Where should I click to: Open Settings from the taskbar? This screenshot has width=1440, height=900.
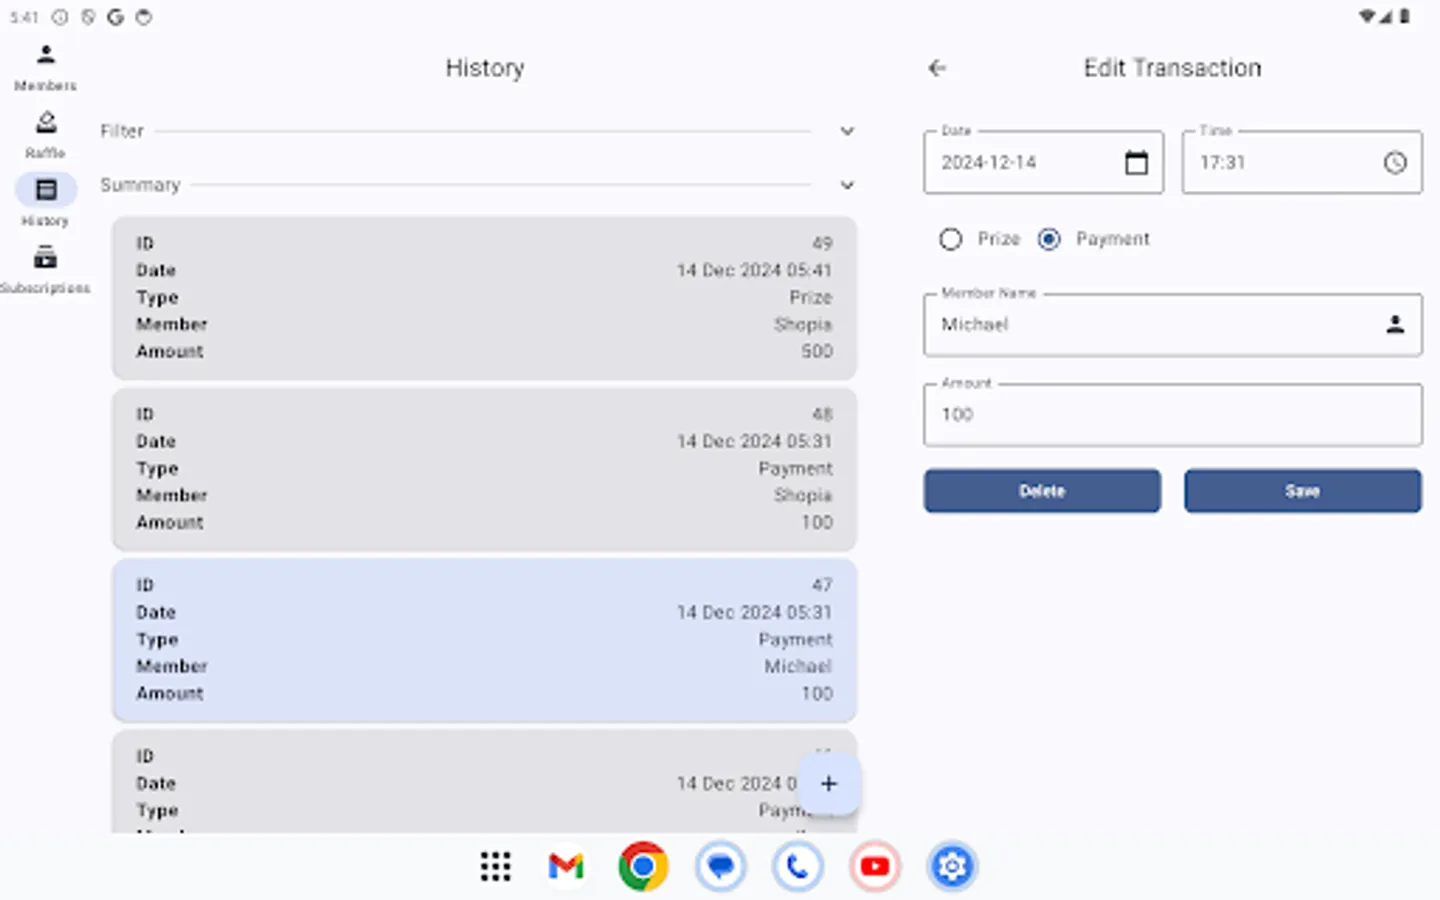952,866
